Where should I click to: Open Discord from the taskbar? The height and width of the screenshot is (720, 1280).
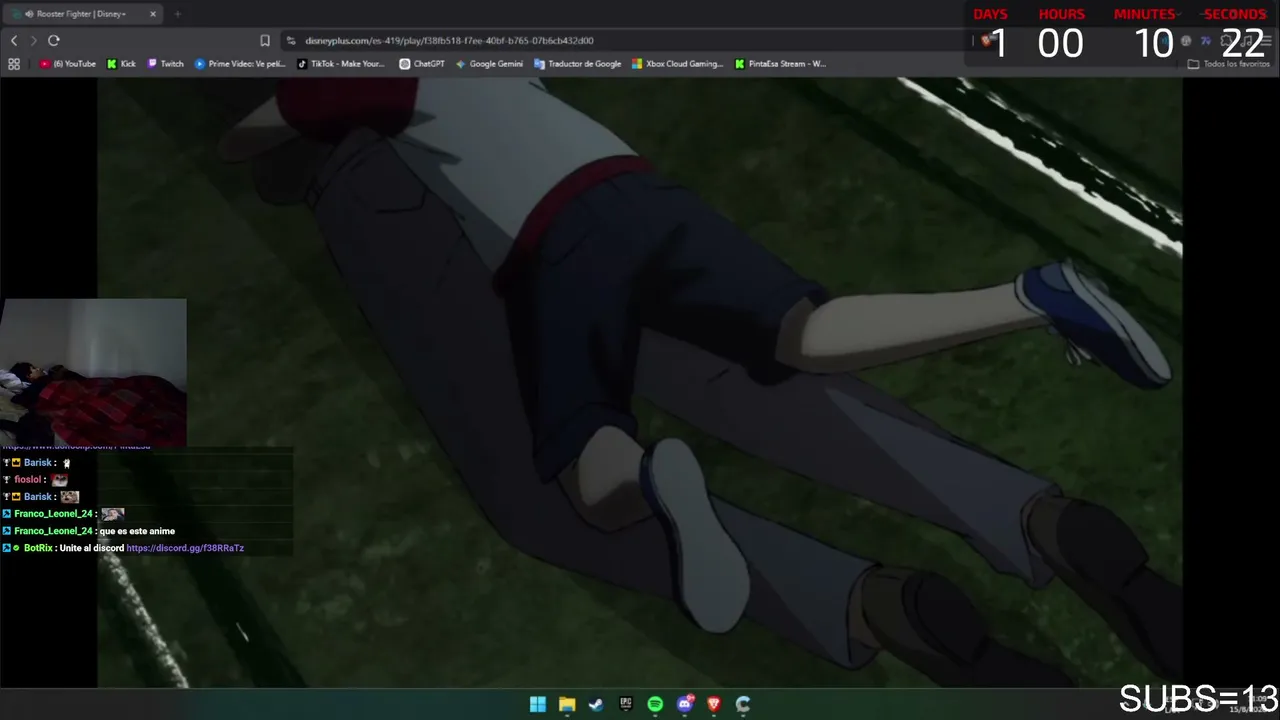pyautogui.click(x=685, y=704)
